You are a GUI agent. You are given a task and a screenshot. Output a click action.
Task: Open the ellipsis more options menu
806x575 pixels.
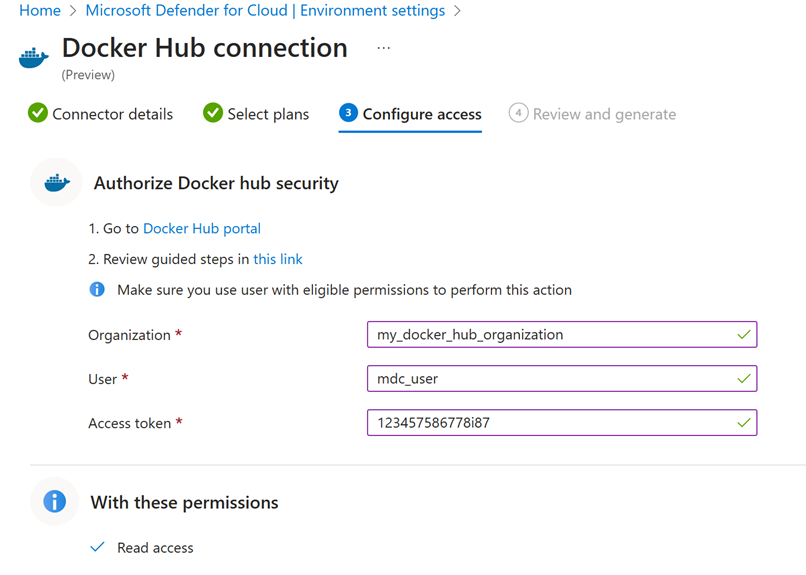click(x=384, y=48)
